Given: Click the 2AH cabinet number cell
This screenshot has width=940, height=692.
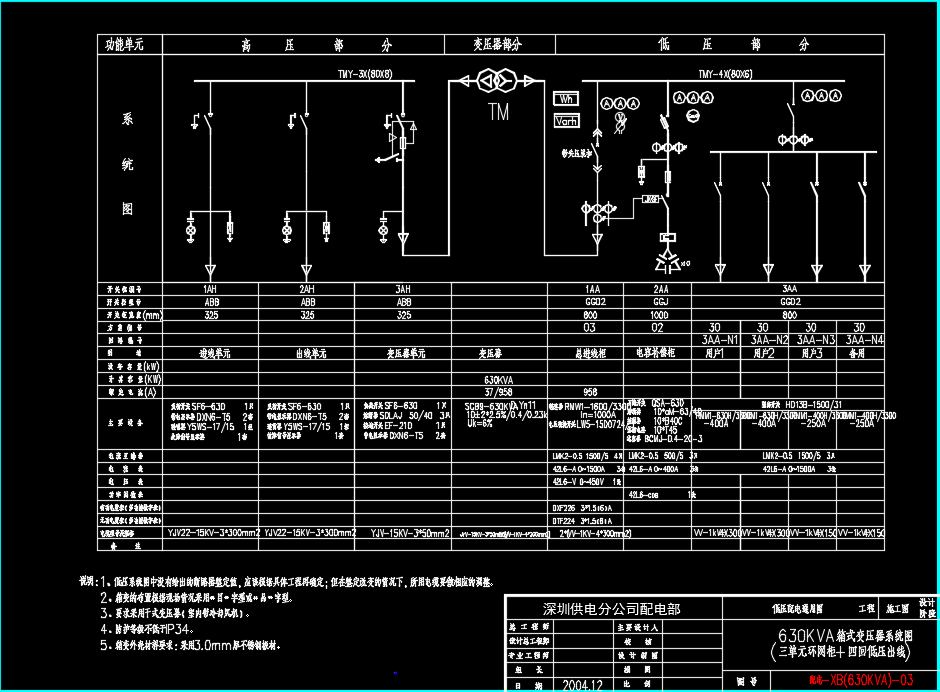Looking at the screenshot, I should click(306, 289).
